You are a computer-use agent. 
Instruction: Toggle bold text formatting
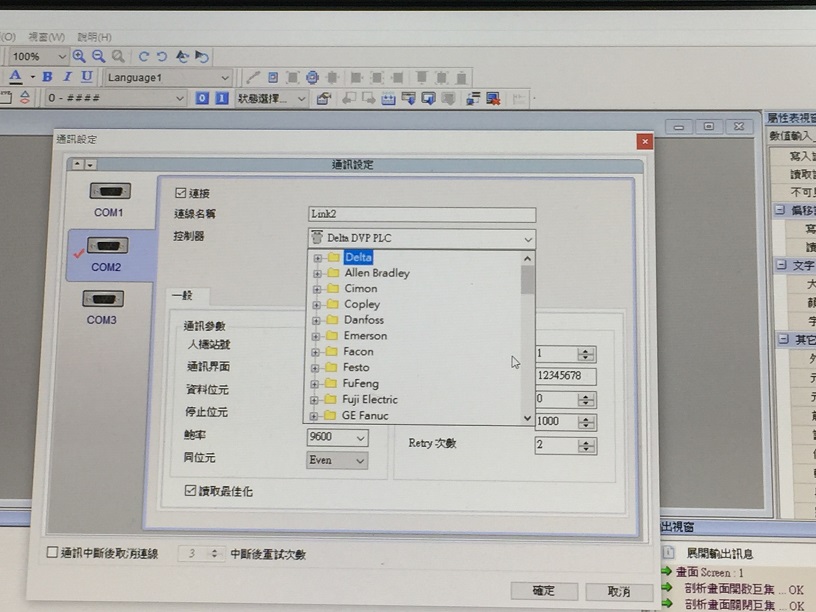(47, 77)
